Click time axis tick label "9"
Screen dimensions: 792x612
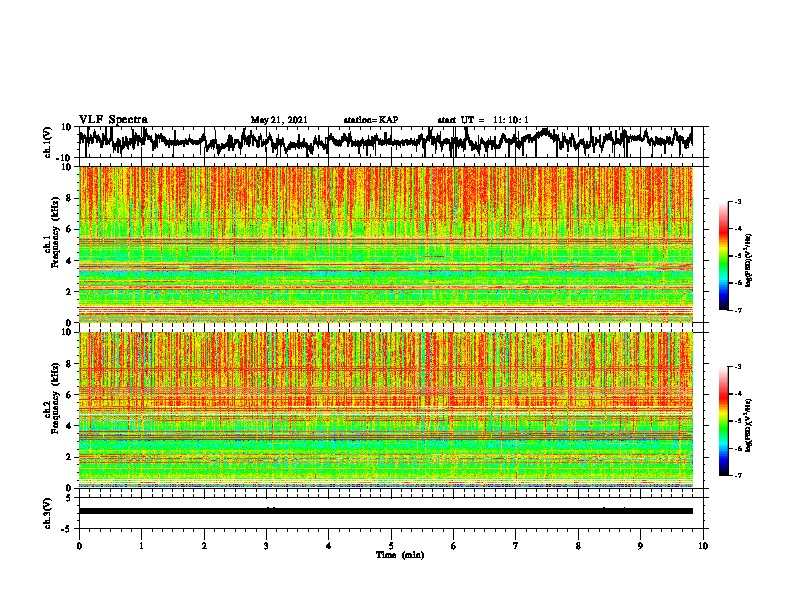click(x=640, y=546)
